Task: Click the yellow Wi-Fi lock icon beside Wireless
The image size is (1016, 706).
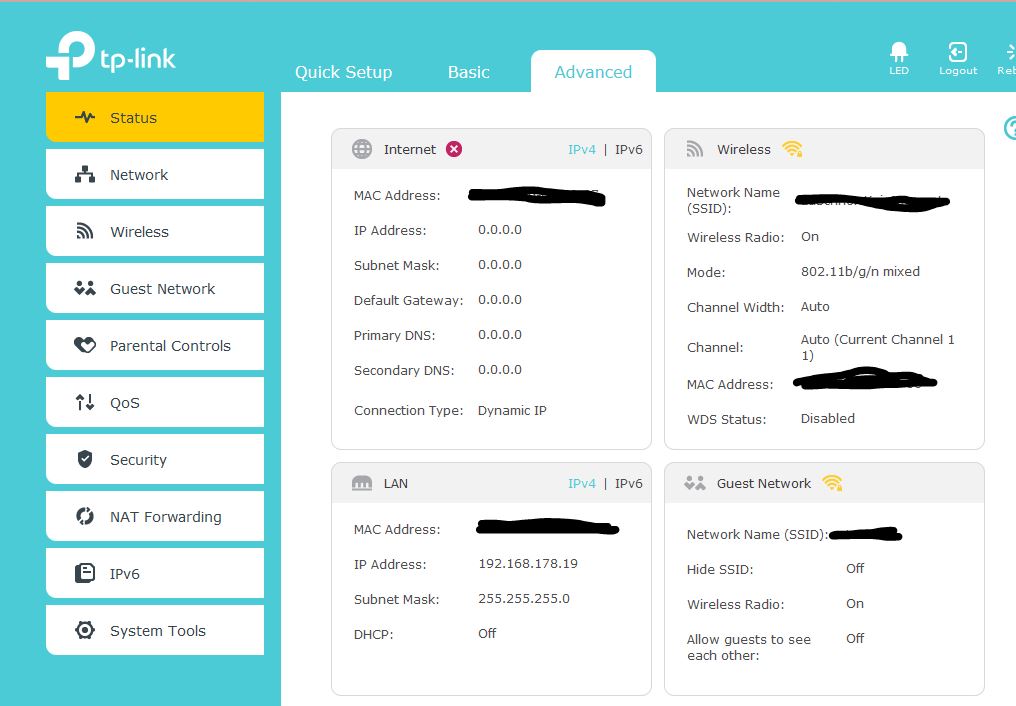Action: [x=792, y=149]
